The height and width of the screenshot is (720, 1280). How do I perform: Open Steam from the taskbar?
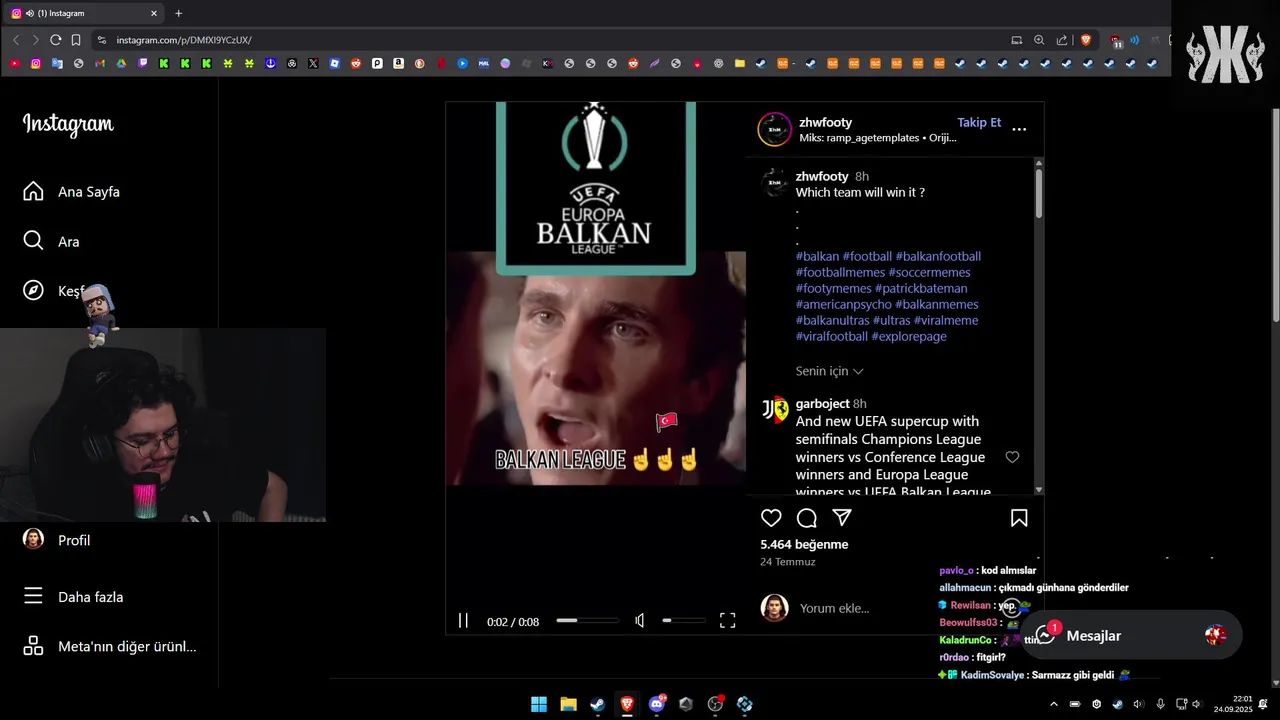point(597,704)
